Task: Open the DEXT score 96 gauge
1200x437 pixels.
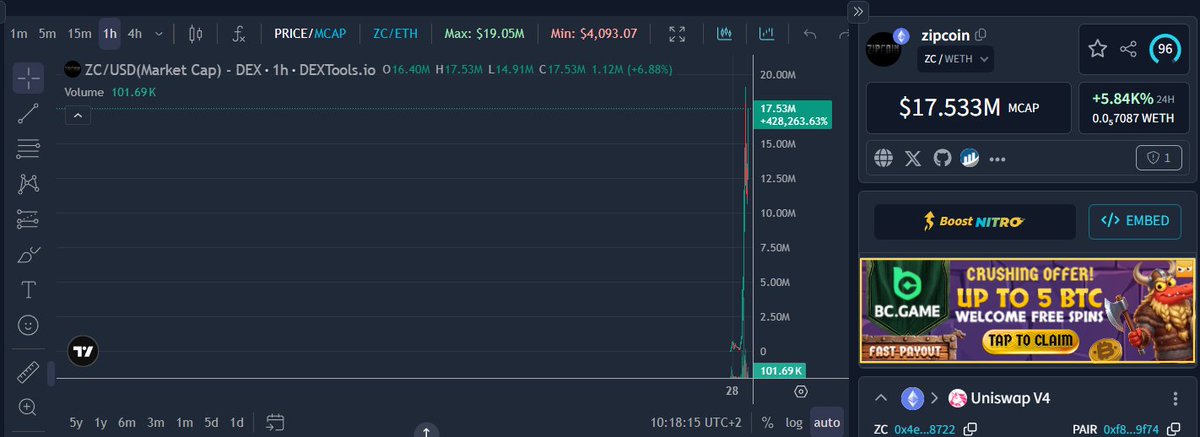Action: (1165, 49)
